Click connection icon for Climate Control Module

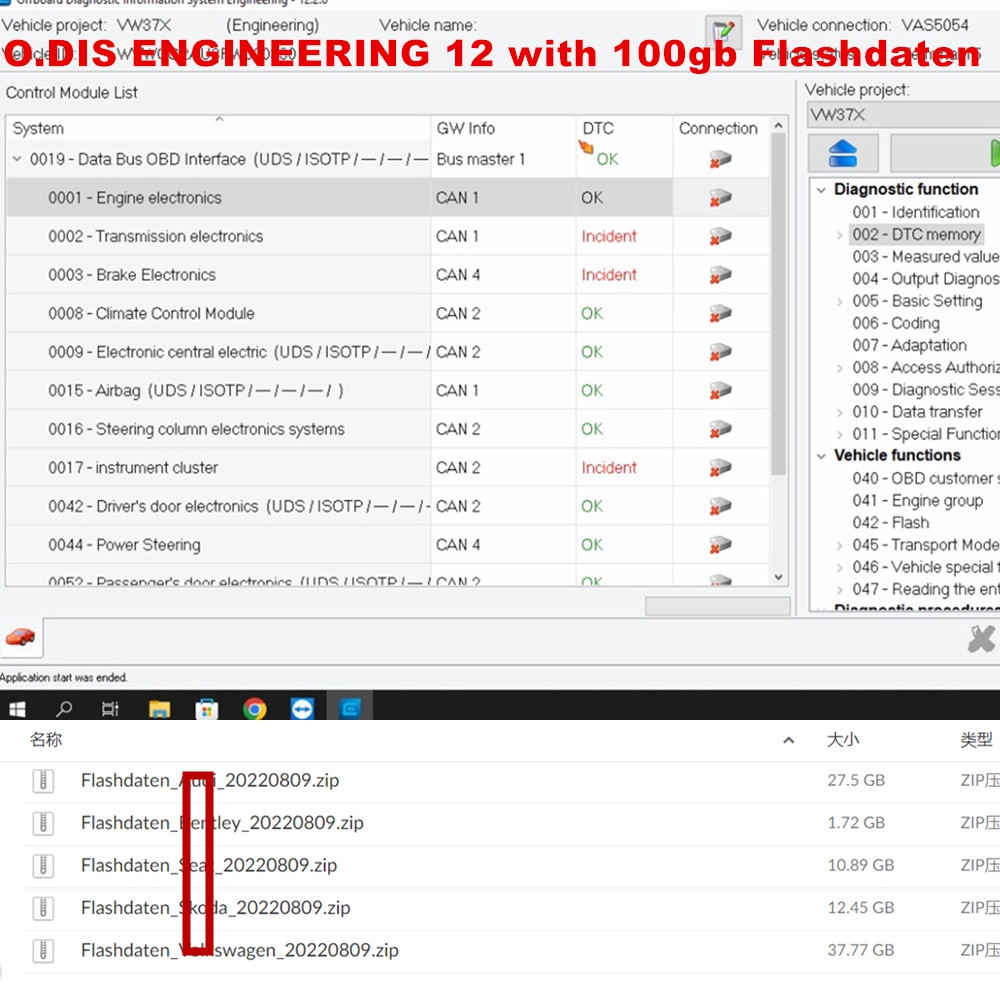[720, 314]
